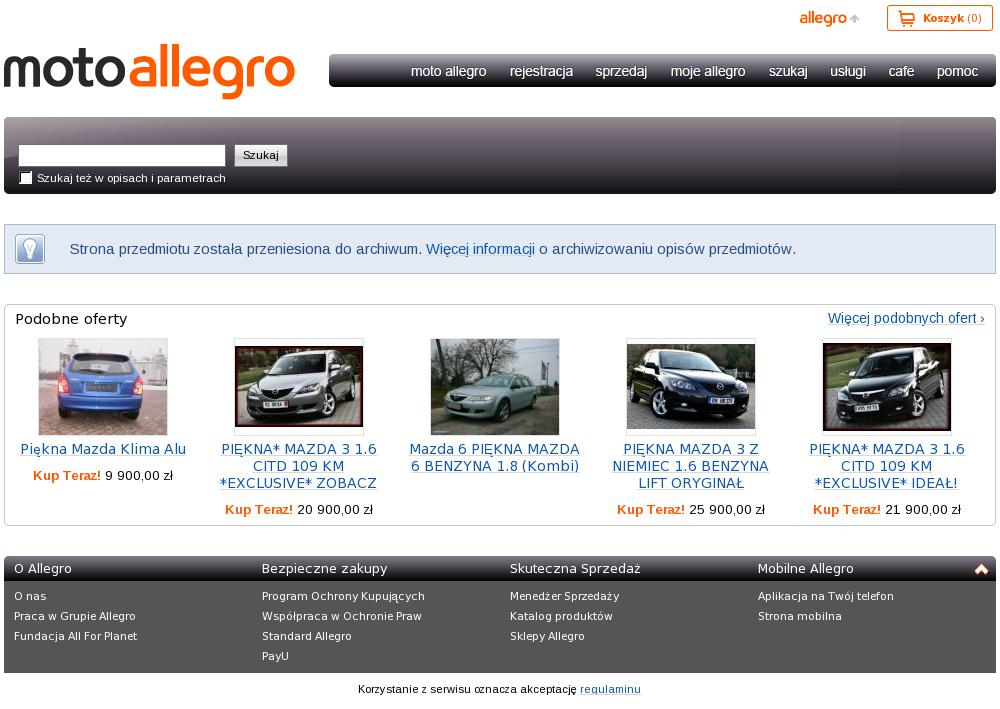
Task: Open Więcej podobnych ofert link
Action: coord(906,318)
